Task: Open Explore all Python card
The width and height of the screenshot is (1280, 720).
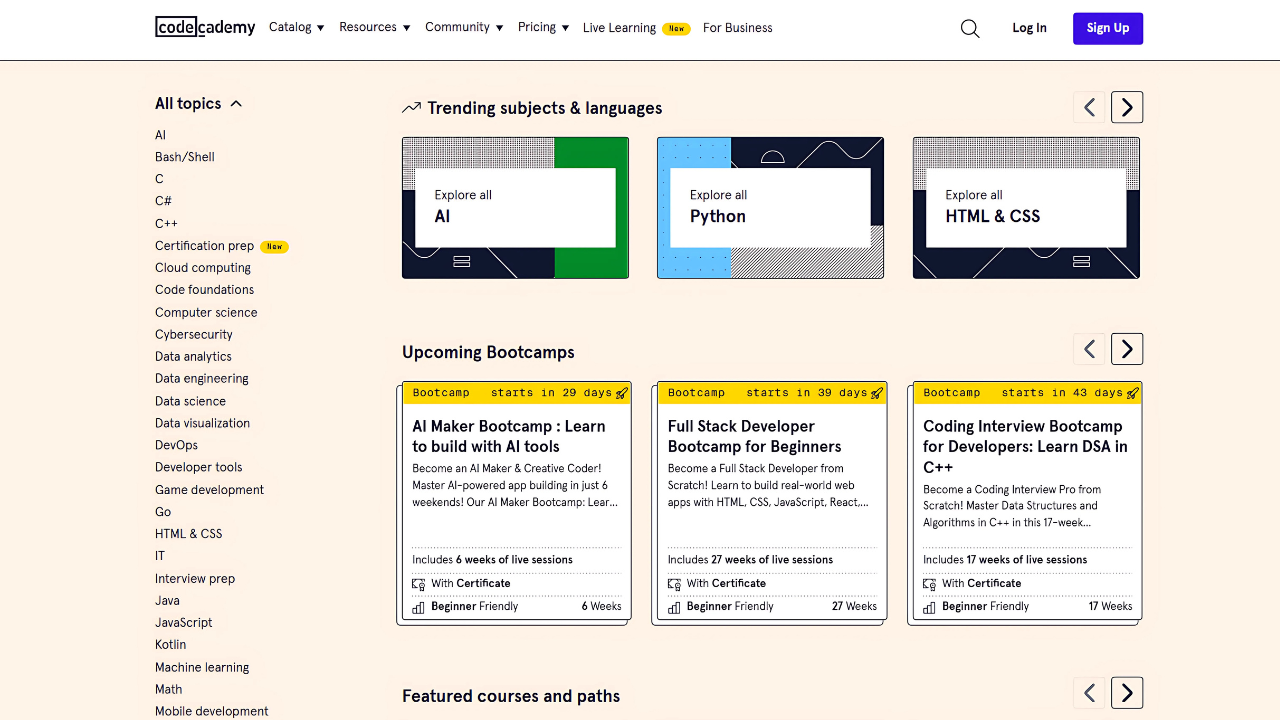Action: pos(770,208)
